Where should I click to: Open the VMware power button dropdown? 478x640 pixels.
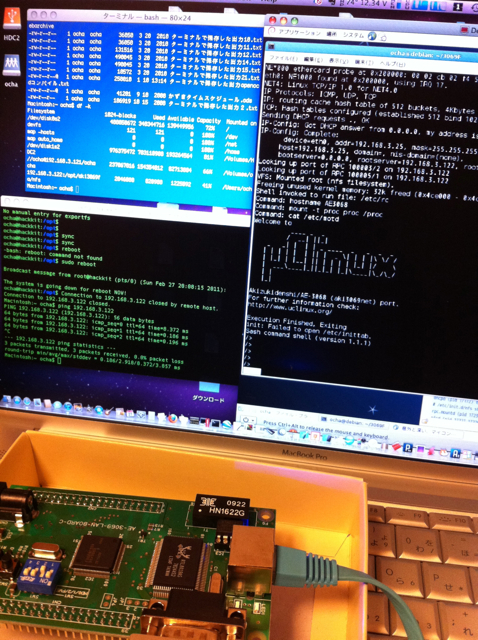point(249,420)
